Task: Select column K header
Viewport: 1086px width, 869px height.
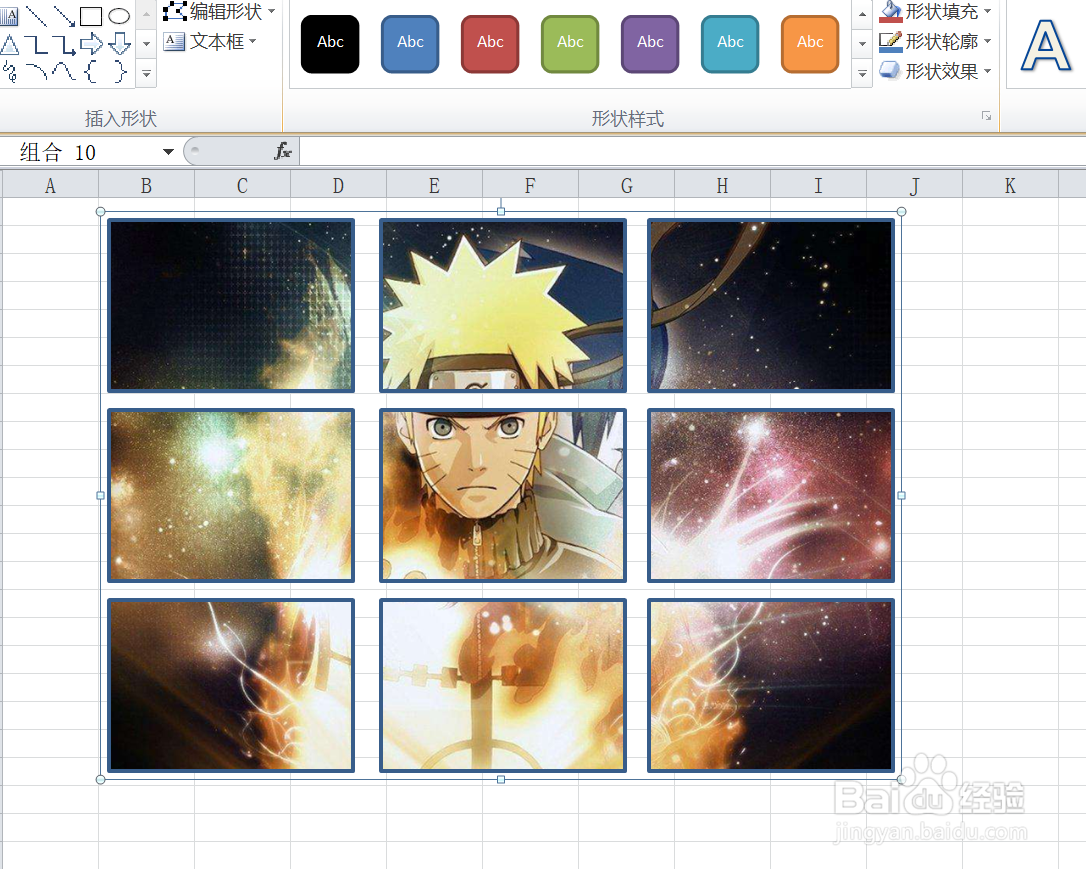Action: [x=1011, y=186]
